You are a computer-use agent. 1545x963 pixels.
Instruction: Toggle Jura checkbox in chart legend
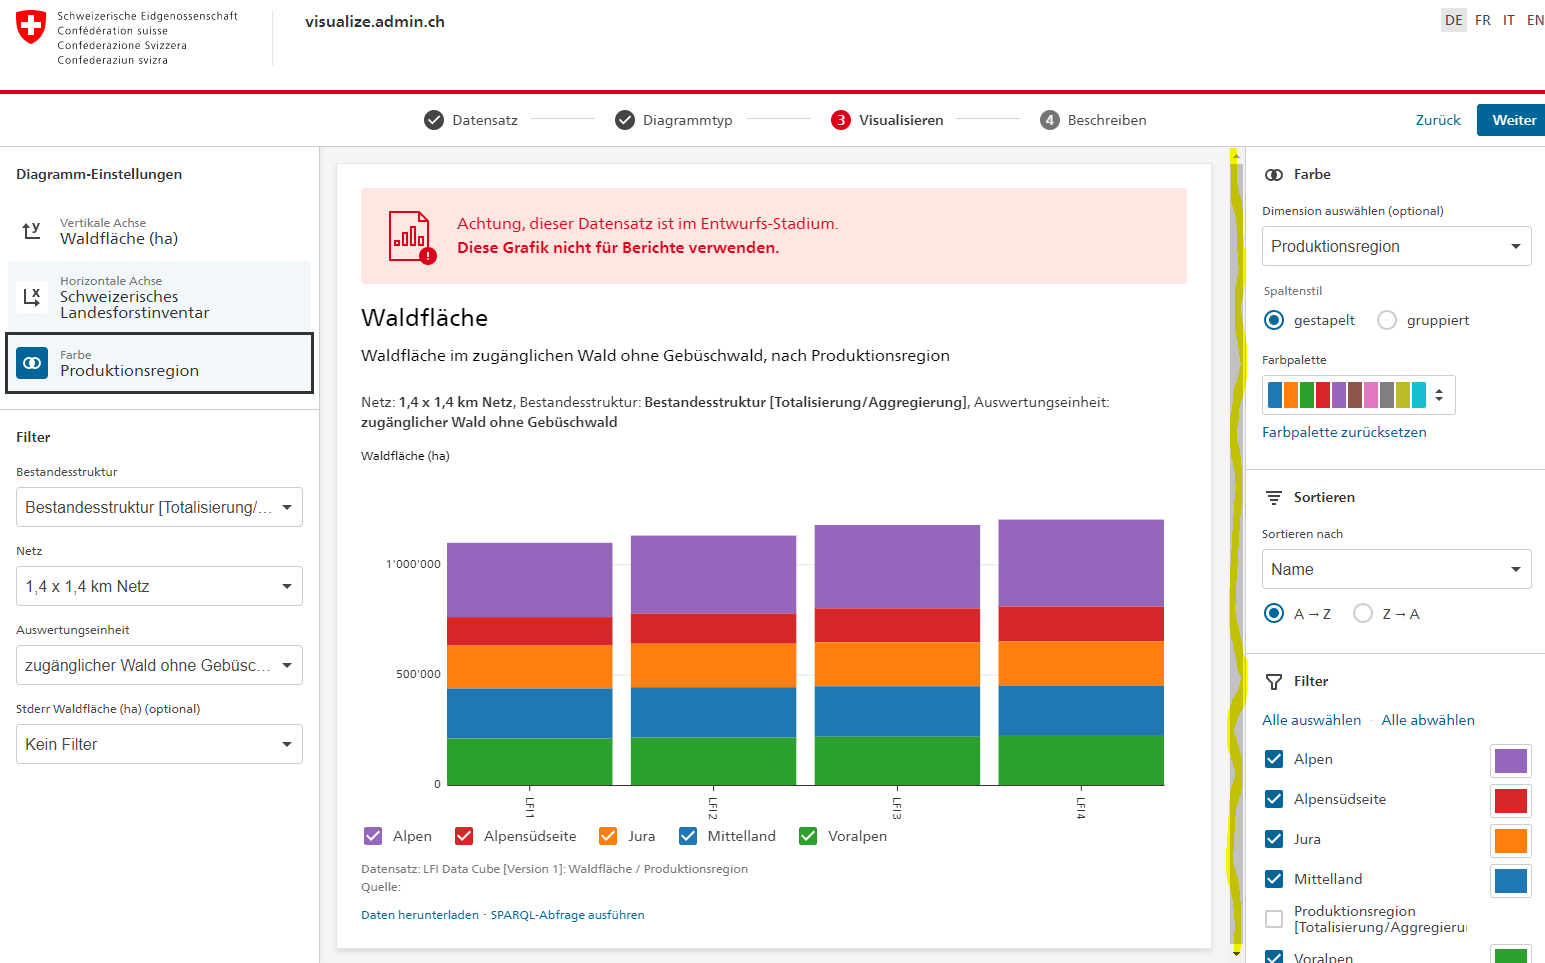point(608,836)
